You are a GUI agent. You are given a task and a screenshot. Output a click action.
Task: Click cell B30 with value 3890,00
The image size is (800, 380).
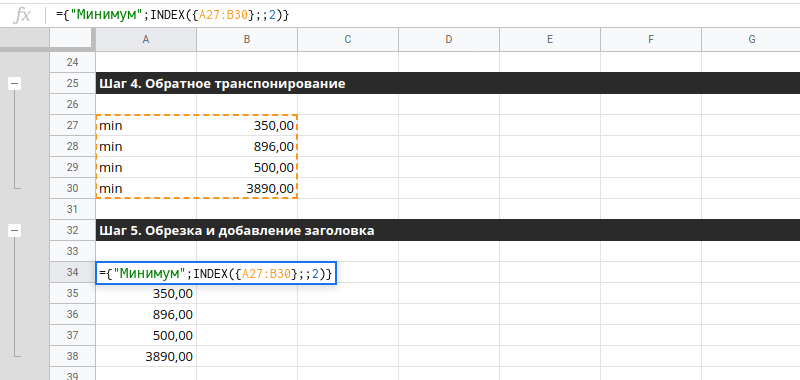click(x=247, y=188)
